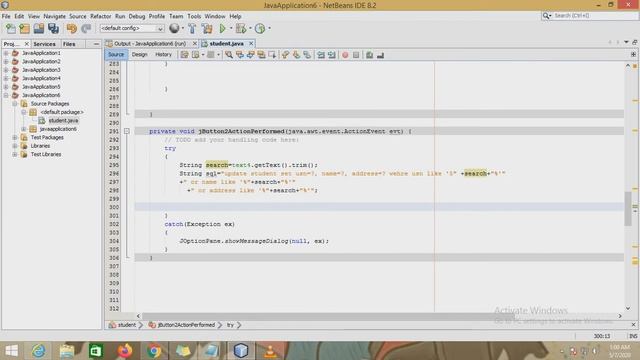Click student in the breadcrumb bar
Screen dimensions: 640x360
tap(127, 325)
